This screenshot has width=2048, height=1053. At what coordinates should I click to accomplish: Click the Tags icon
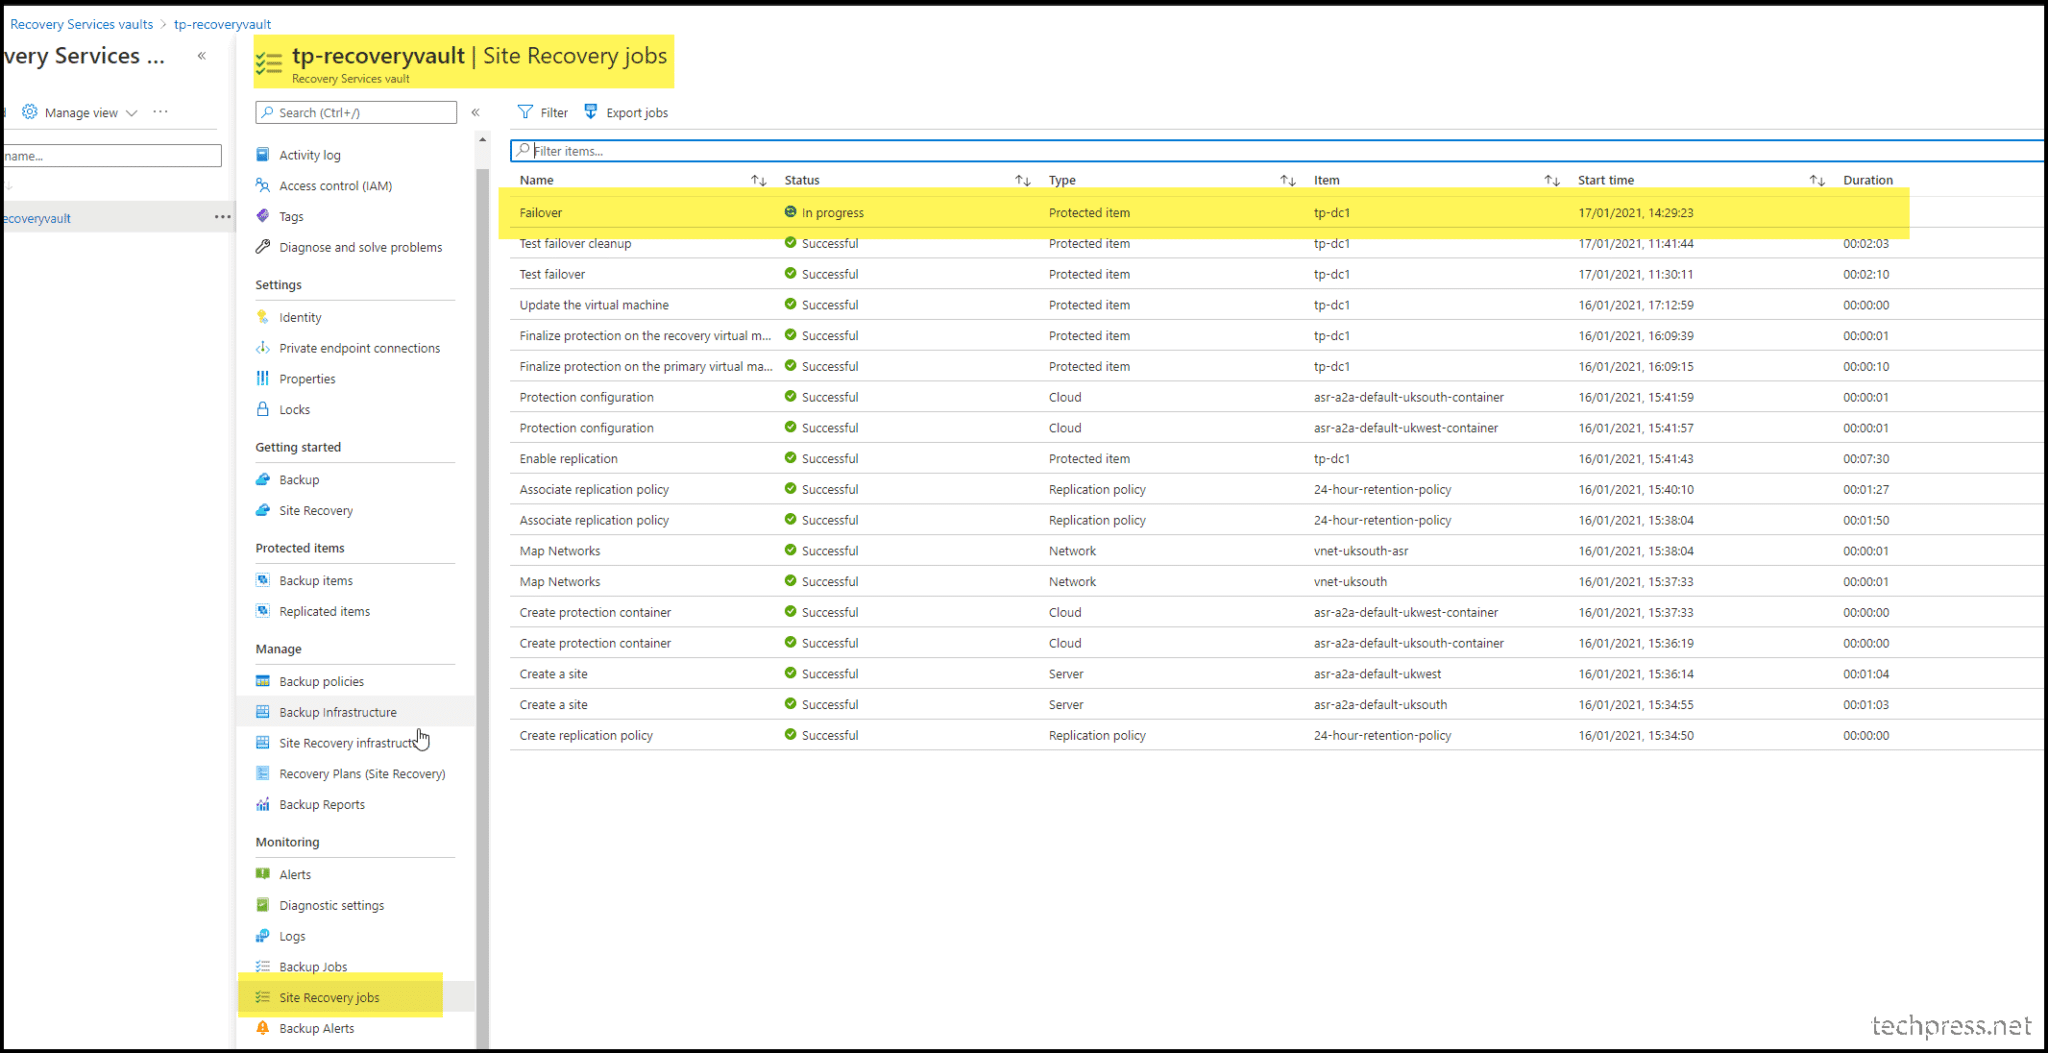click(263, 216)
